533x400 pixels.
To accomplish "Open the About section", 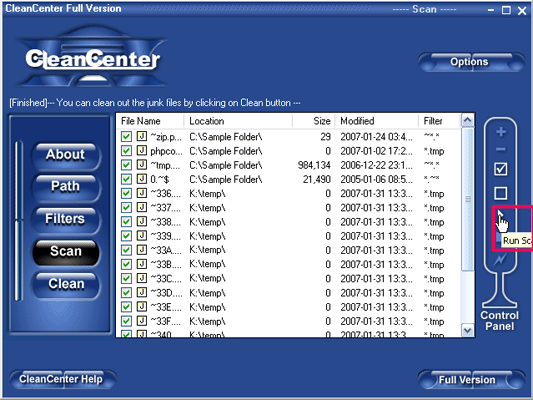I will point(66,155).
